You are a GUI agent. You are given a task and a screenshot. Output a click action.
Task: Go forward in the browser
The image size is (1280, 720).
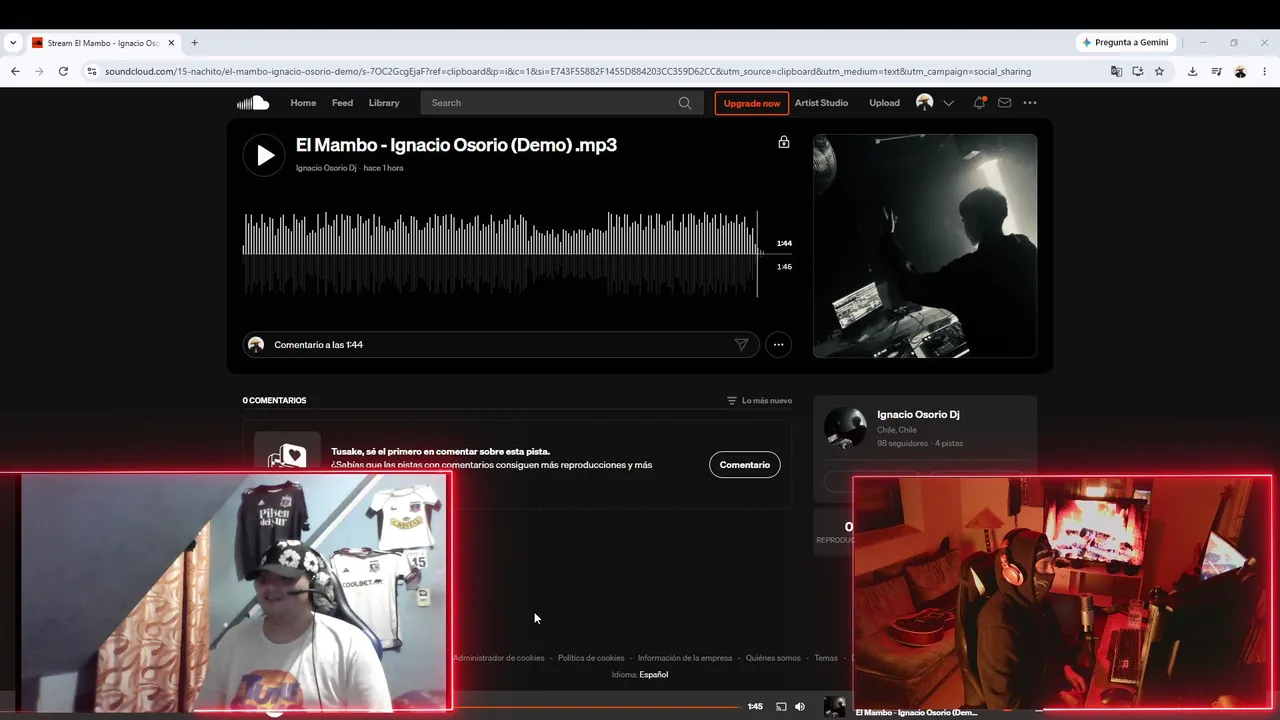point(39,72)
